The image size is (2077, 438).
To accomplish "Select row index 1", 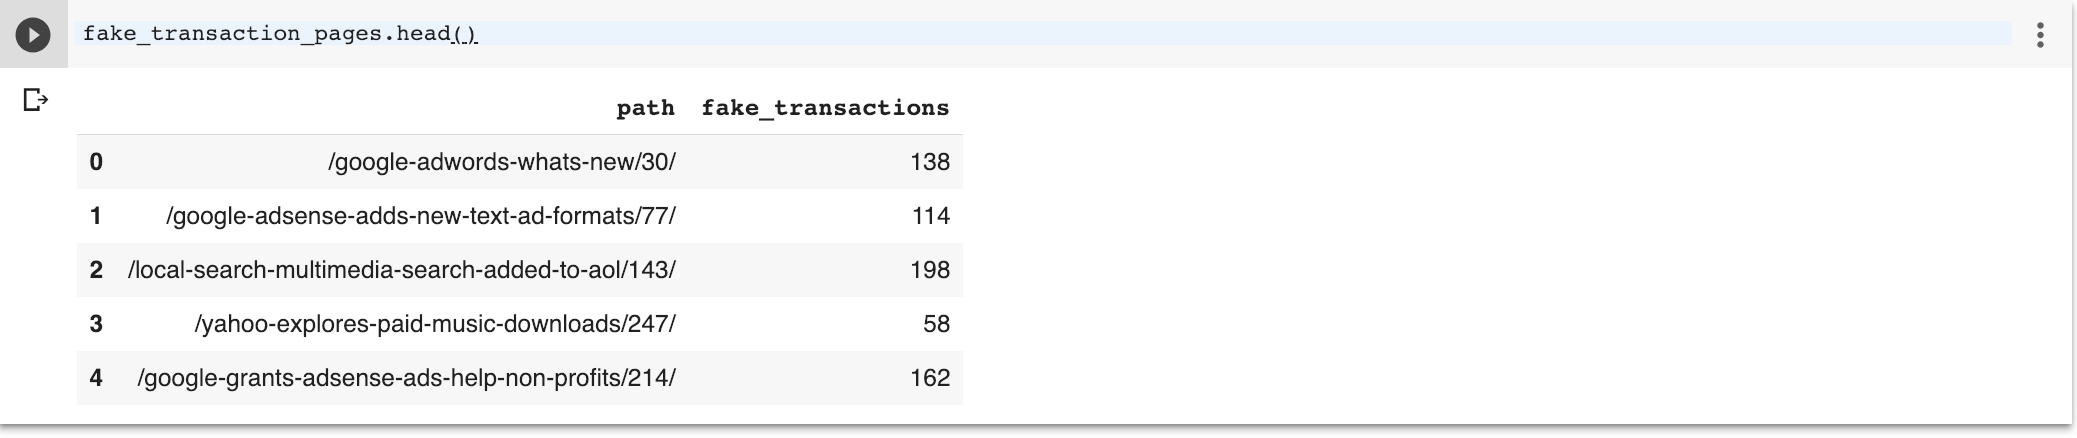I will pos(96,216).
